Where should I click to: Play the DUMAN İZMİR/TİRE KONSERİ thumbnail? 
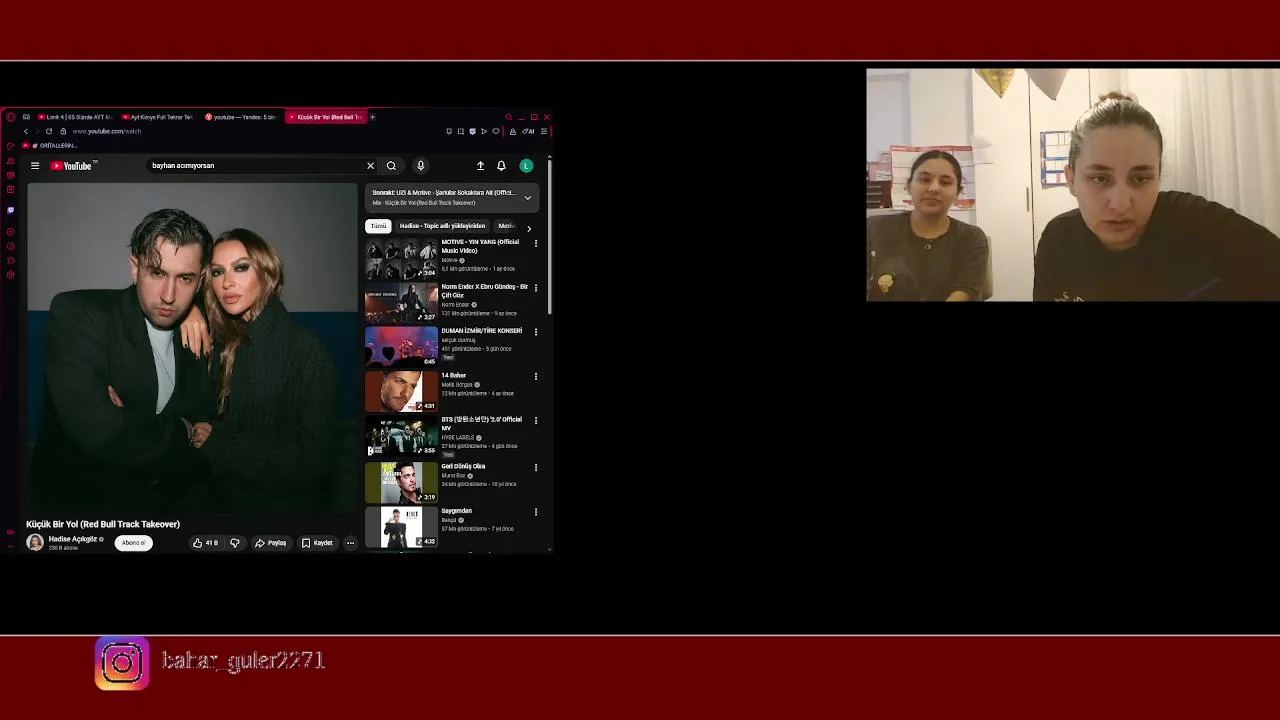click(x=401, y=346)
